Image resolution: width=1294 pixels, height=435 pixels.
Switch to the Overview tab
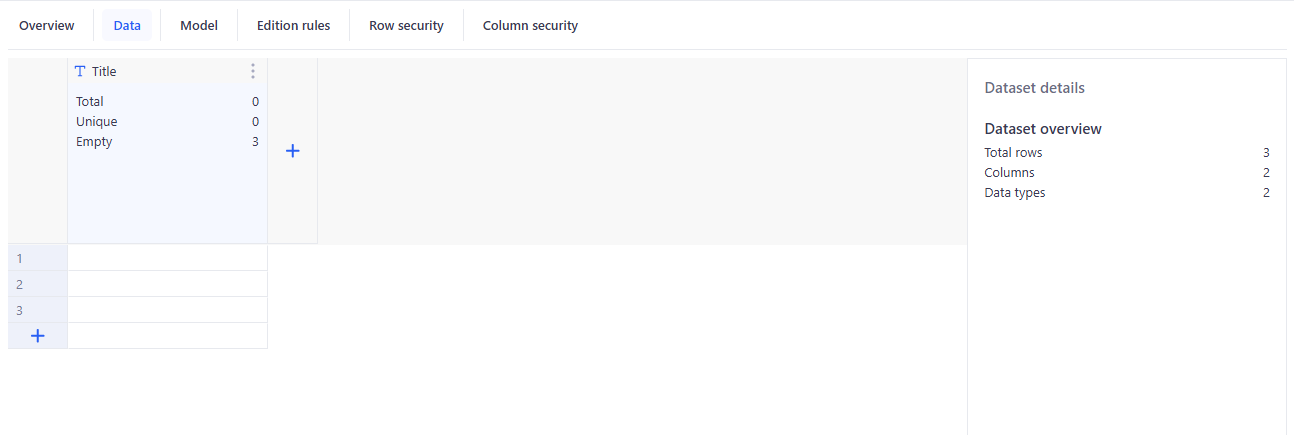coord(47,26)
